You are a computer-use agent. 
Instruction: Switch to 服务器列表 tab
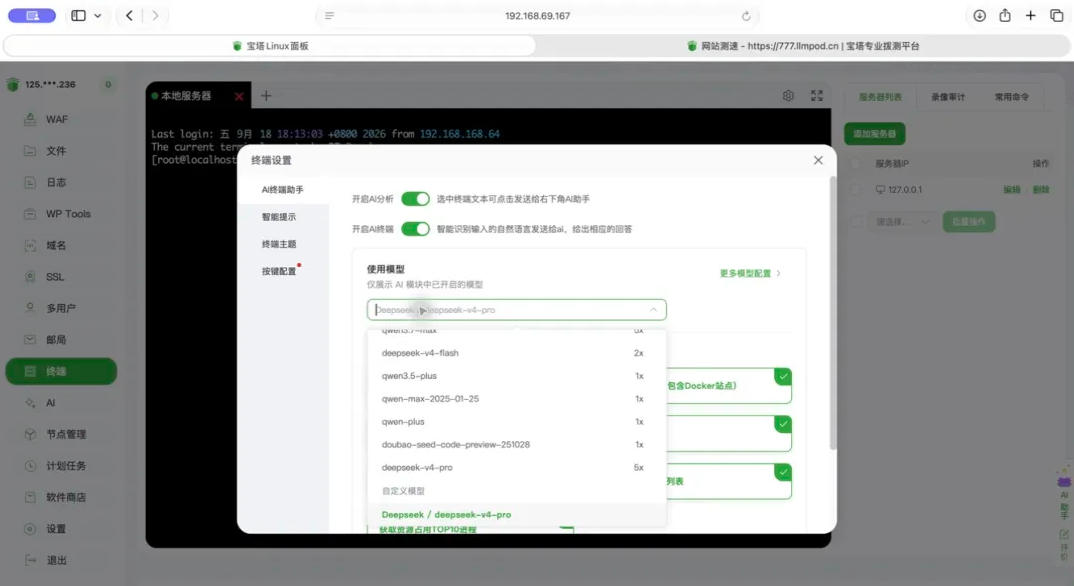(880, 97)
